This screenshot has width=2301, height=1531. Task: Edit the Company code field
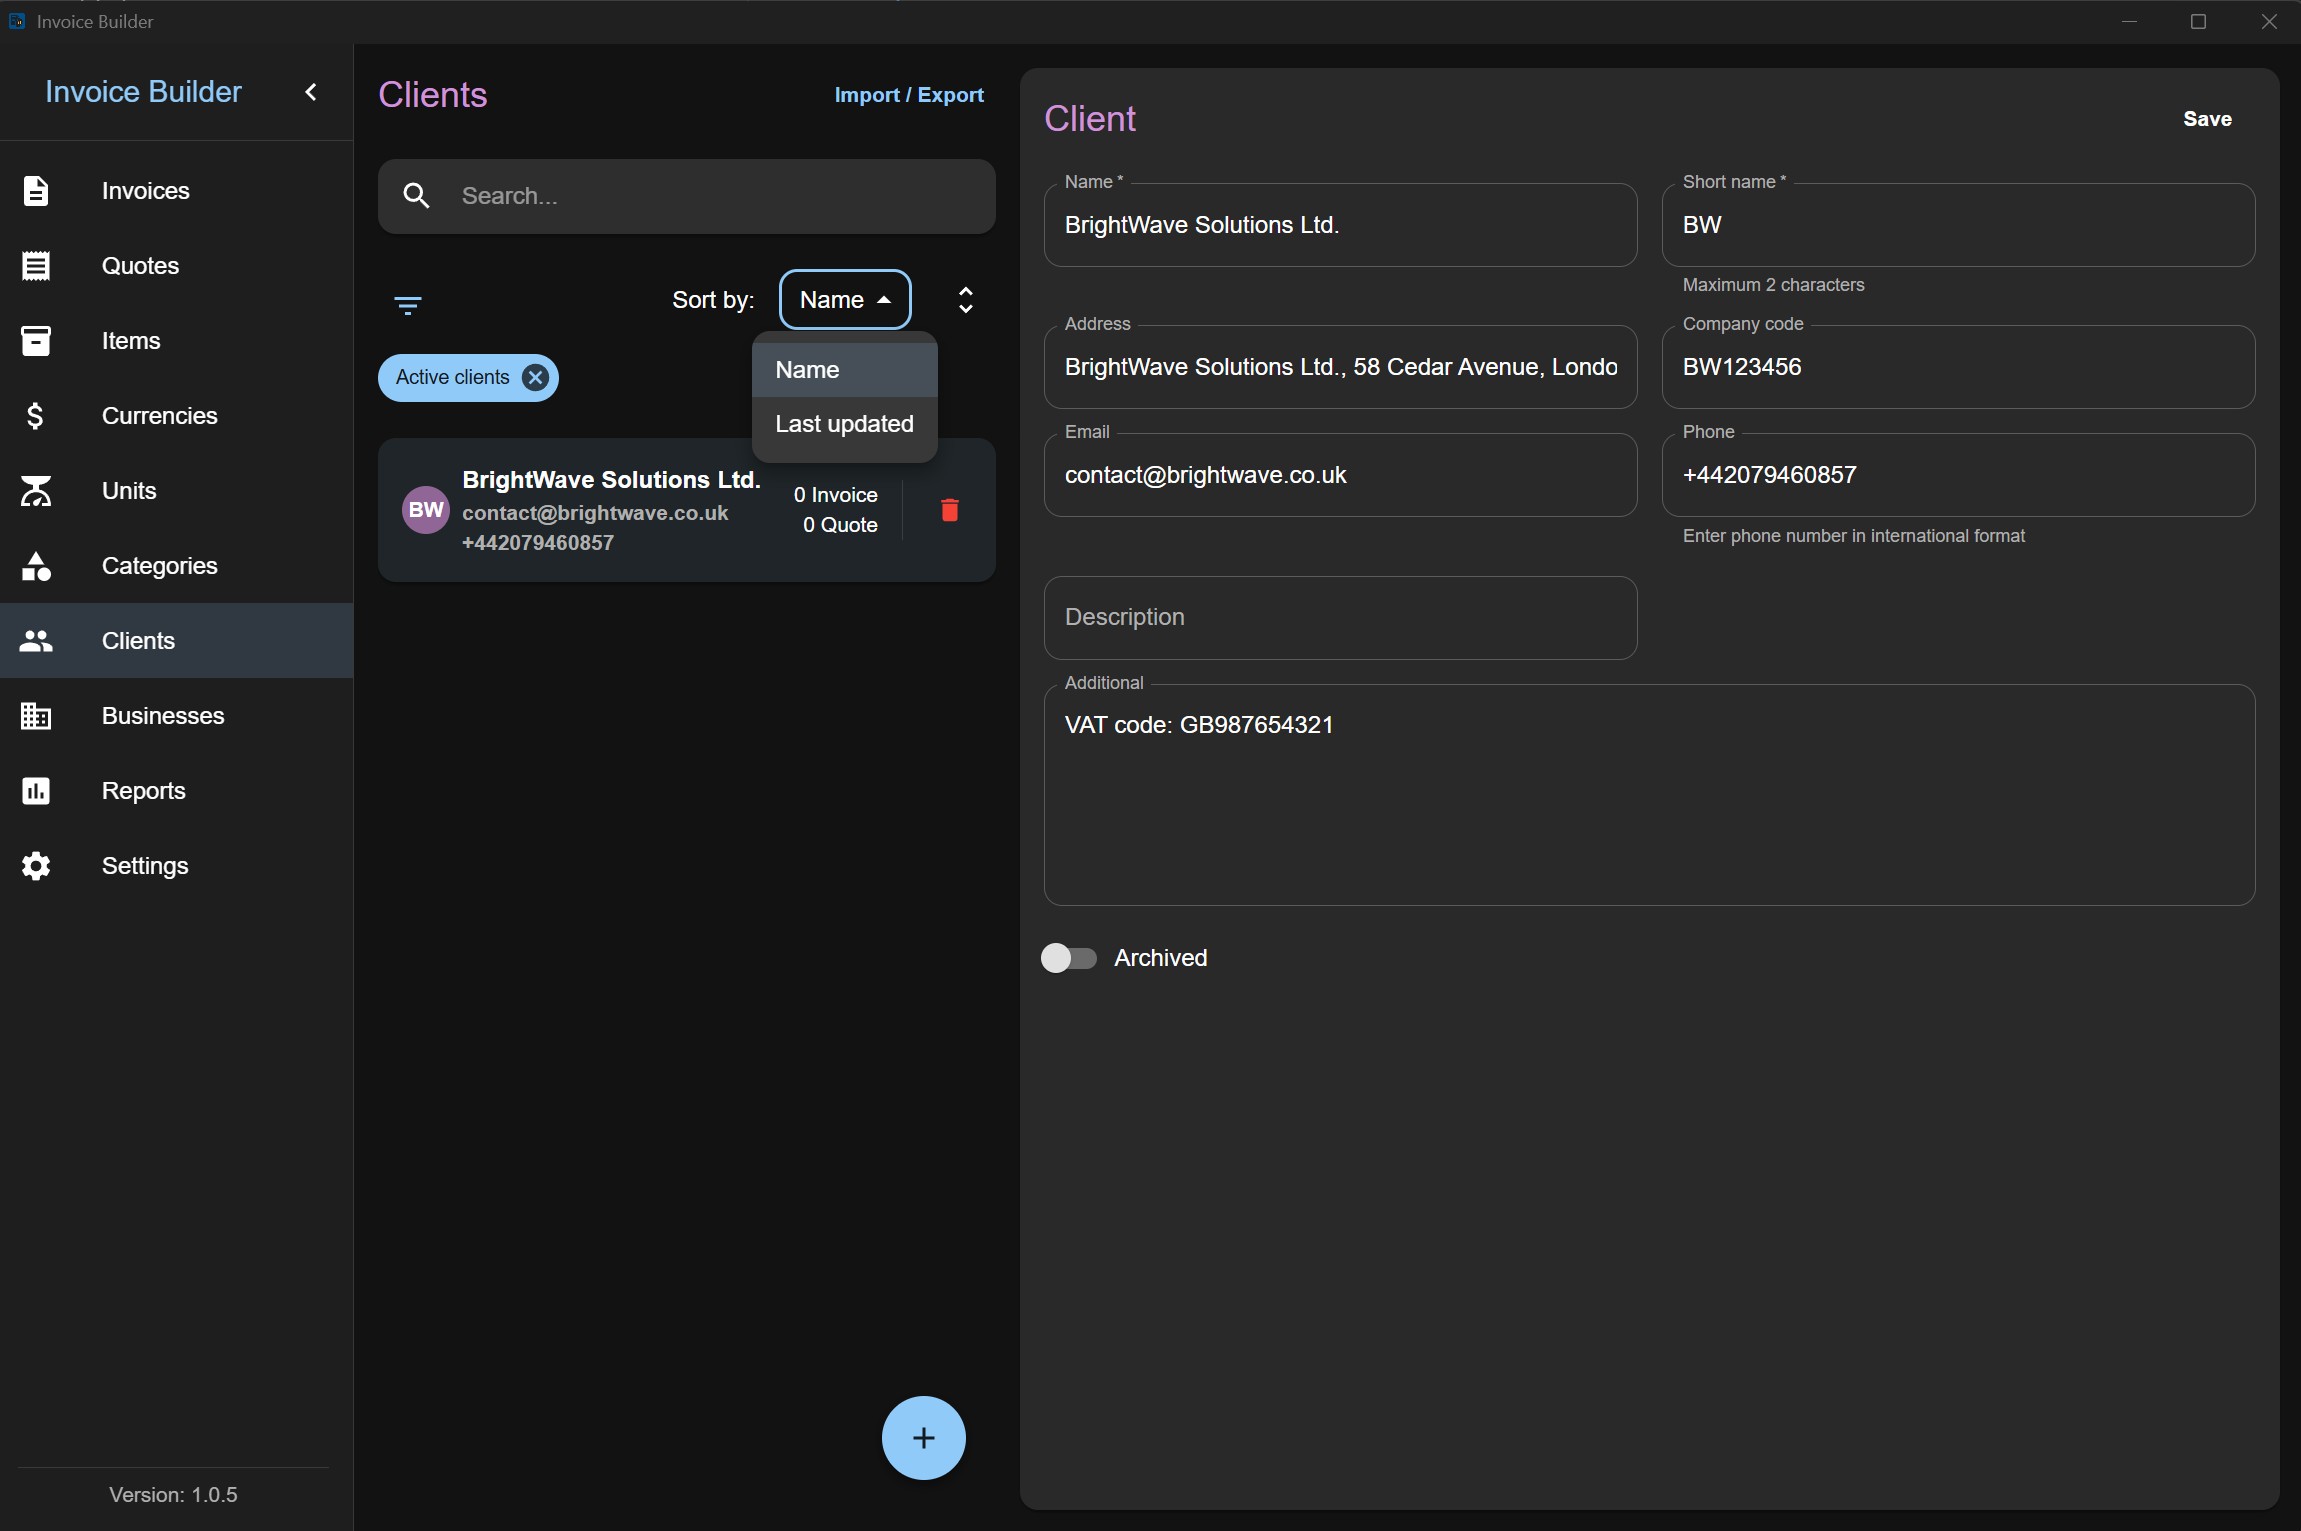(x=1958, y=367)
